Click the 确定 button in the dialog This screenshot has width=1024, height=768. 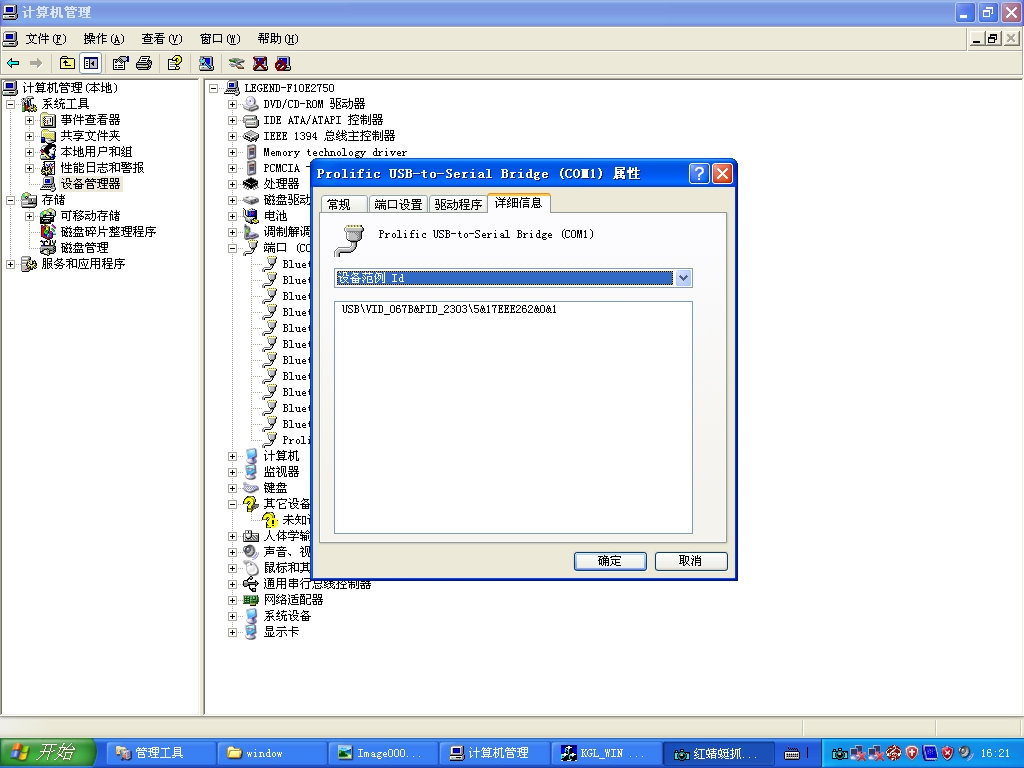610,561
